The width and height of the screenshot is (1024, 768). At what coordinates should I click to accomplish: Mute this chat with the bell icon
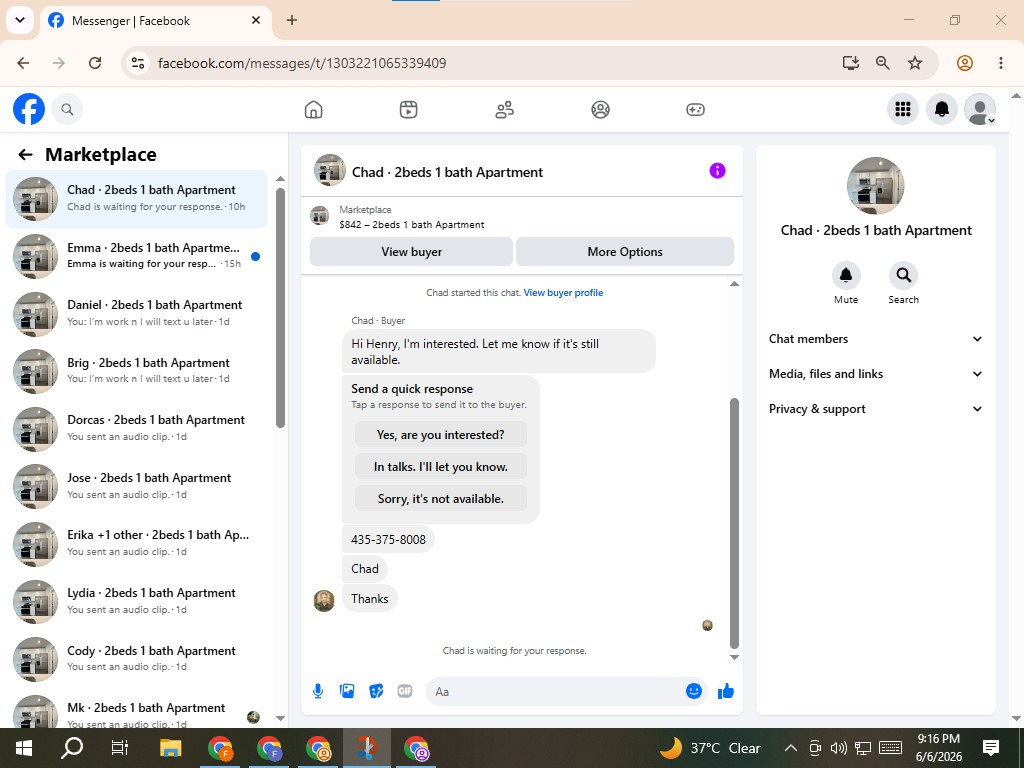846,276
